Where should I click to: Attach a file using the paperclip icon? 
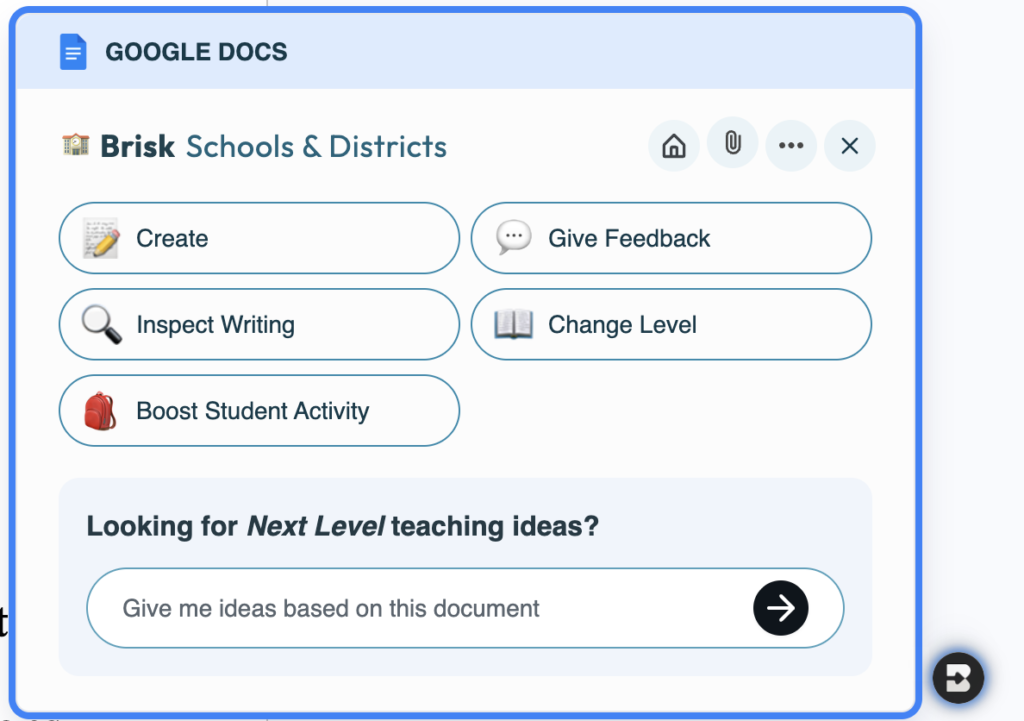pyautogui.click(x=732, y=144)
